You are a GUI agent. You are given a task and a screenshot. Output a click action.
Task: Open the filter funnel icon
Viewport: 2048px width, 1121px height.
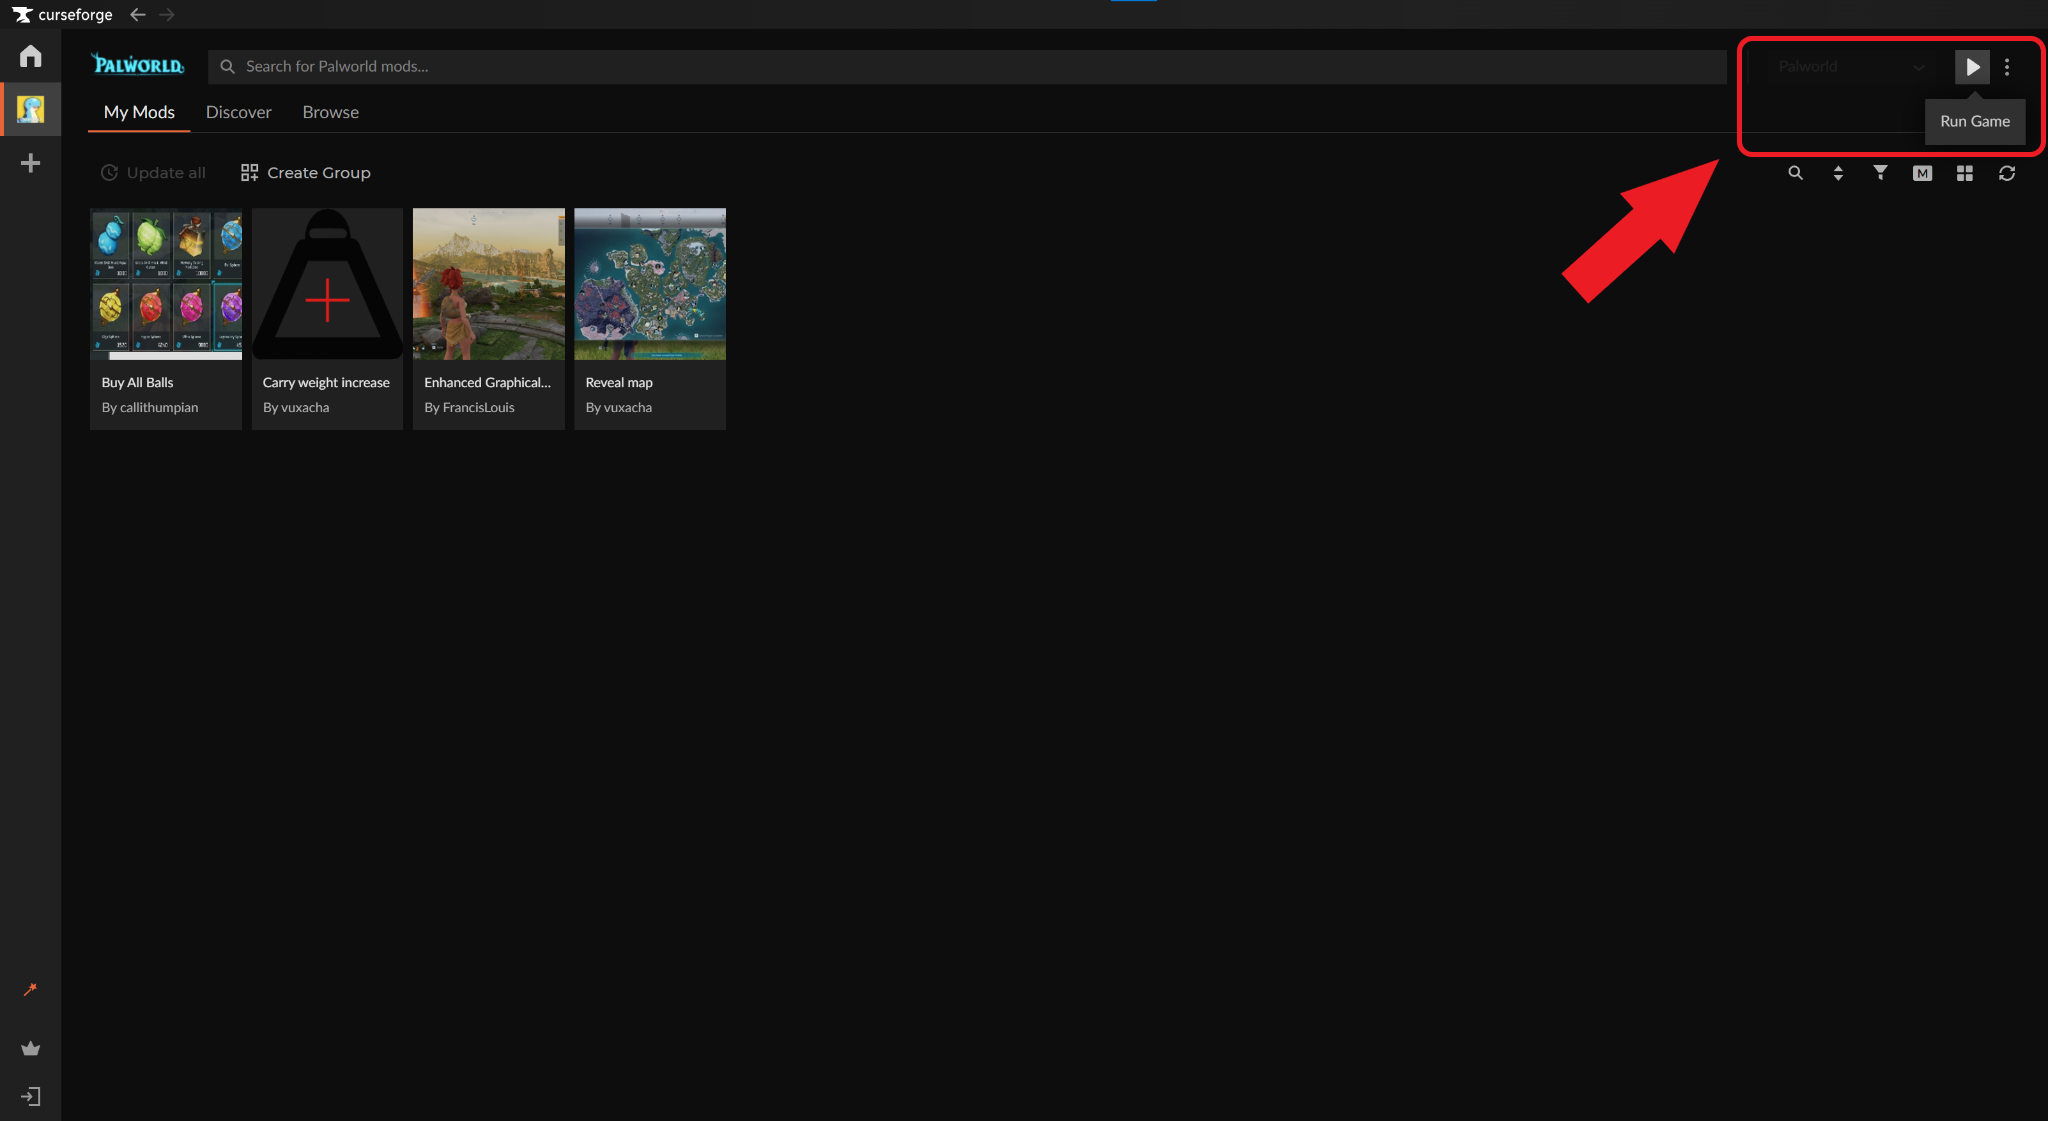tap(1880, 173)
